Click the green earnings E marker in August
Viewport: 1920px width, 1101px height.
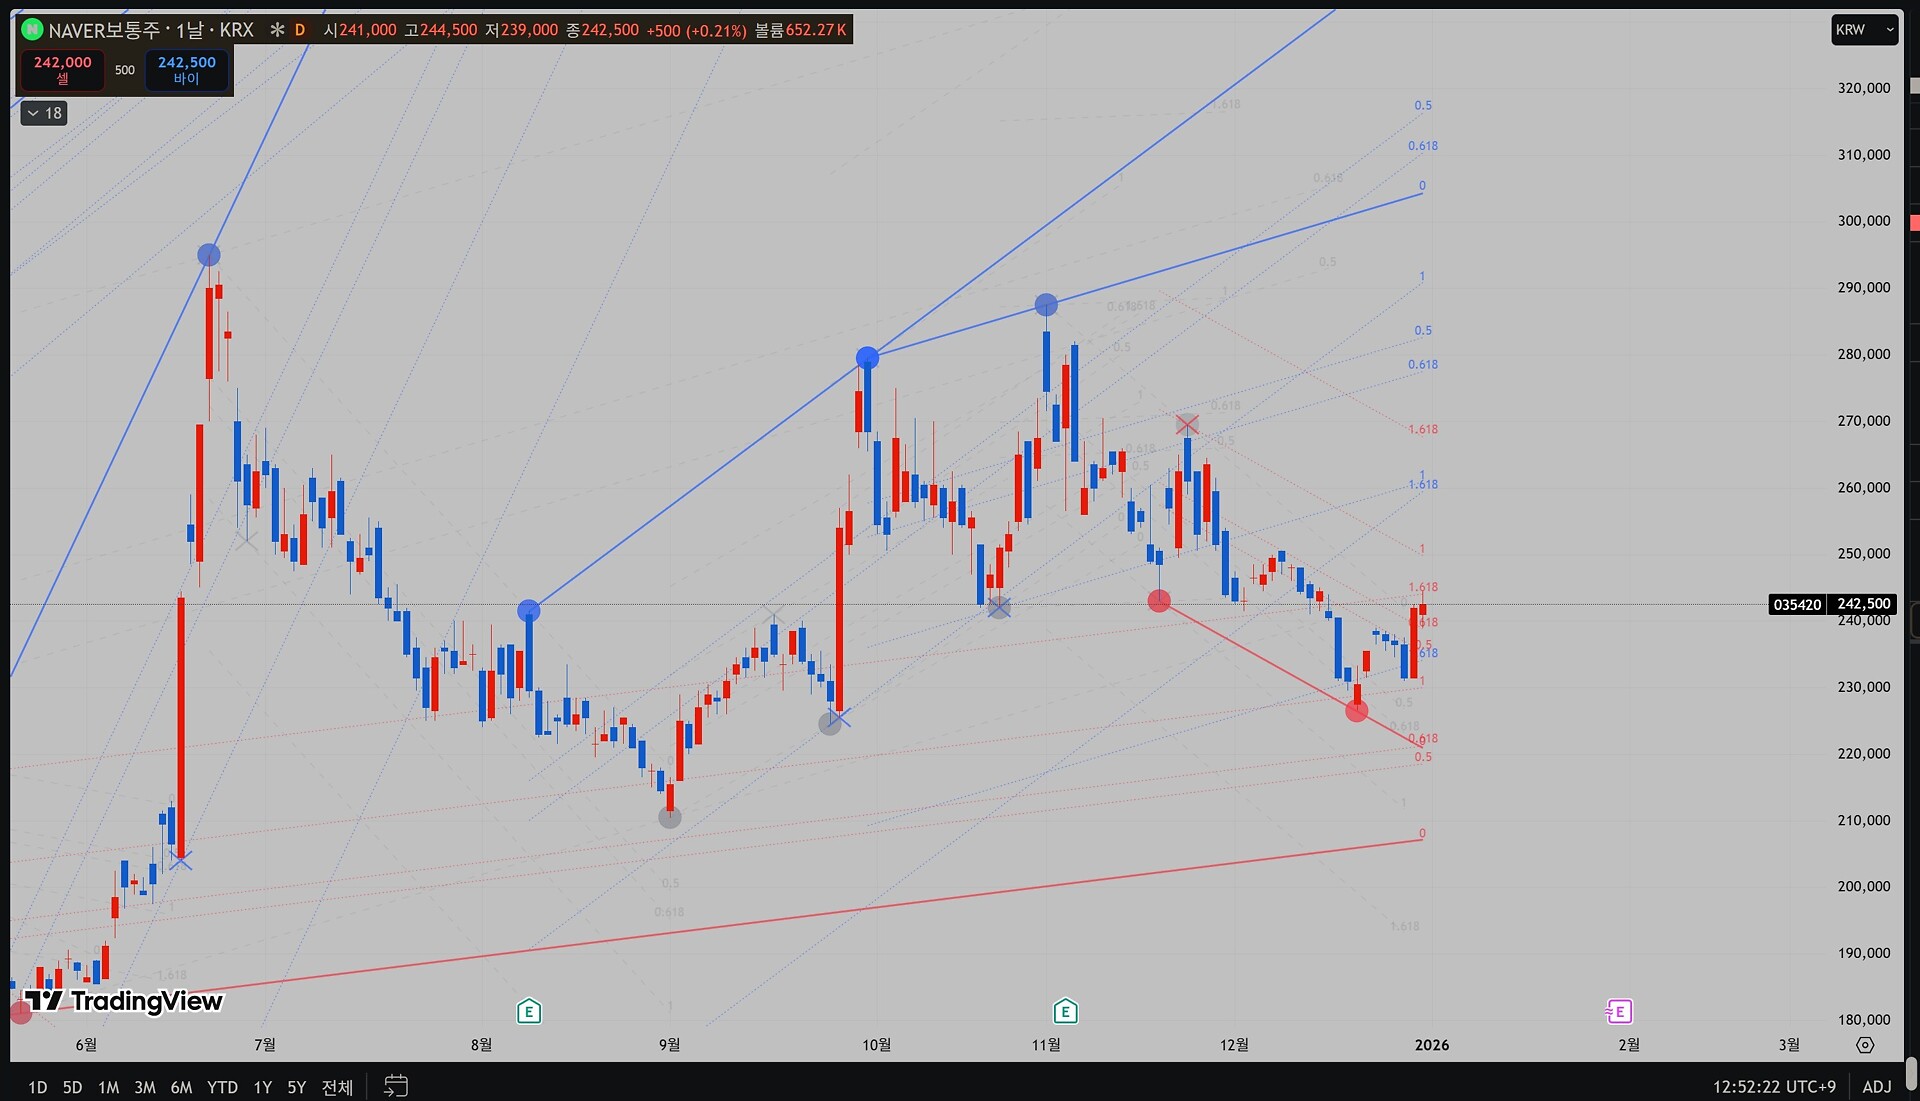tap(529, 1012)
